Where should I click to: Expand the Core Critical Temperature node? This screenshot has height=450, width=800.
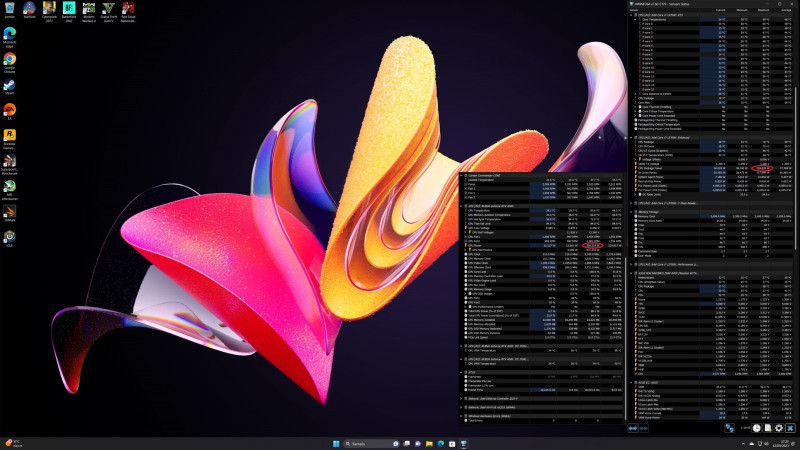click(636, 111)
